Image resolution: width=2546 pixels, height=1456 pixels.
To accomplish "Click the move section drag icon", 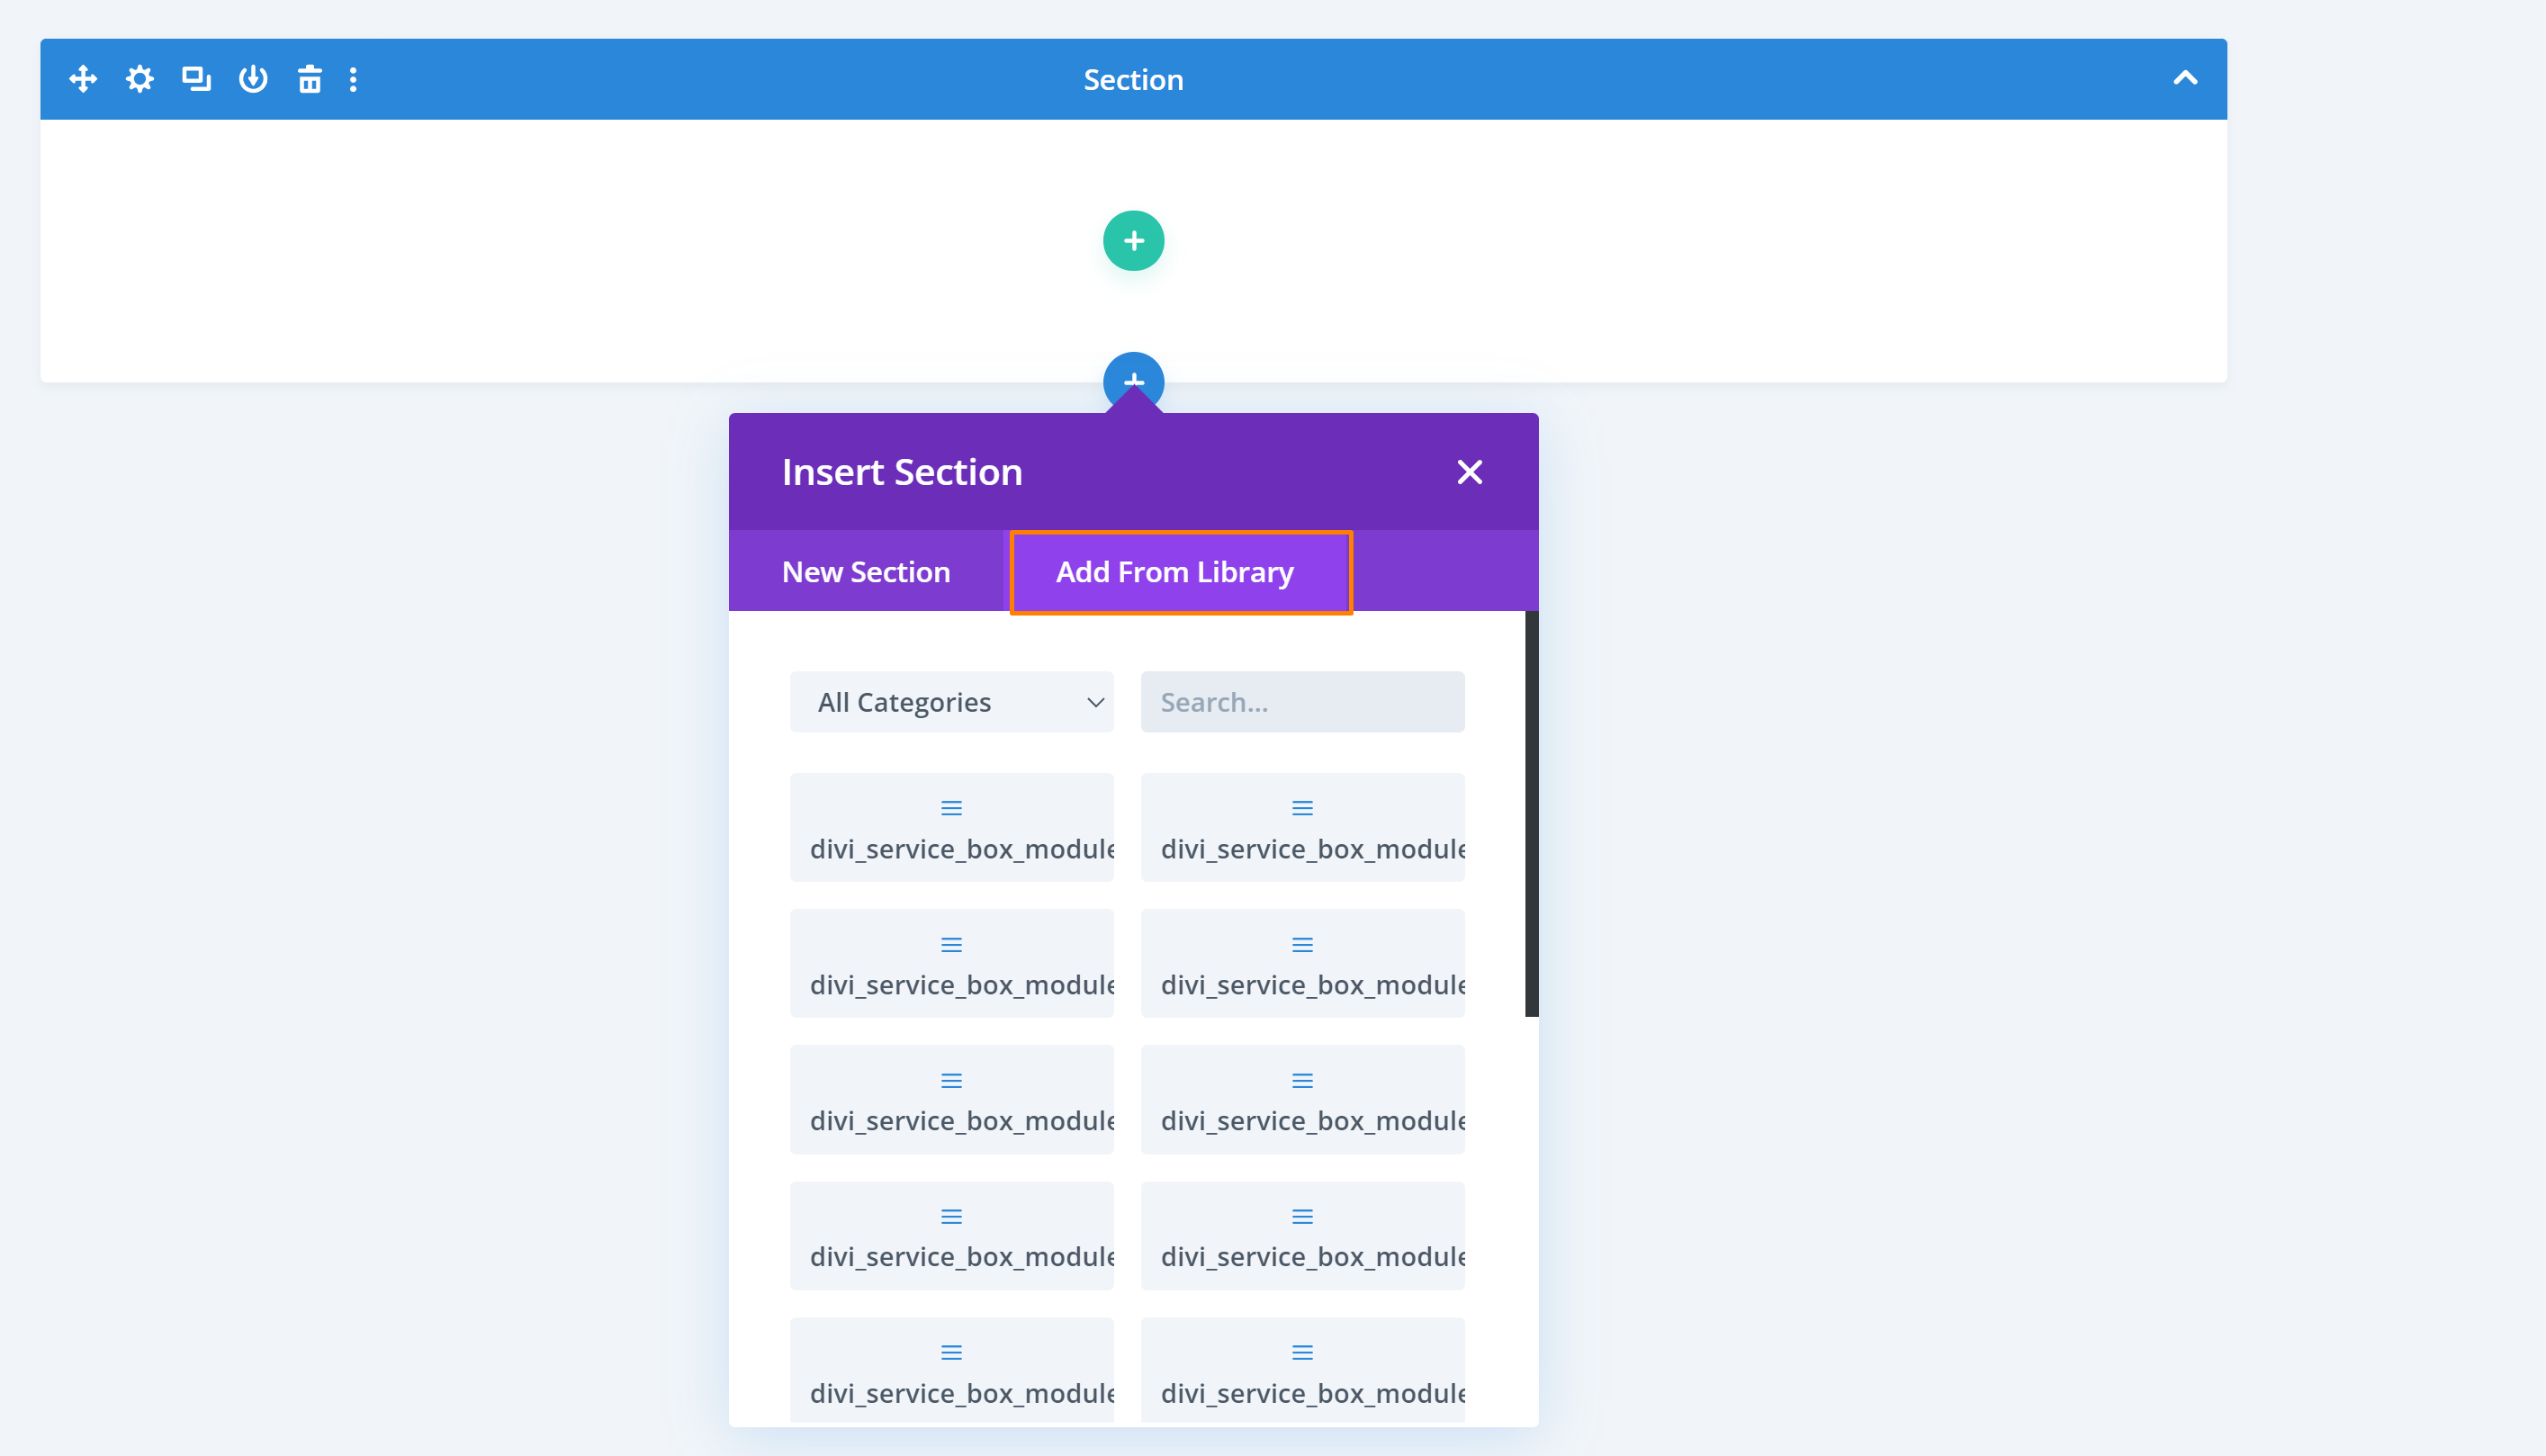I will click(x=83, y=79).
